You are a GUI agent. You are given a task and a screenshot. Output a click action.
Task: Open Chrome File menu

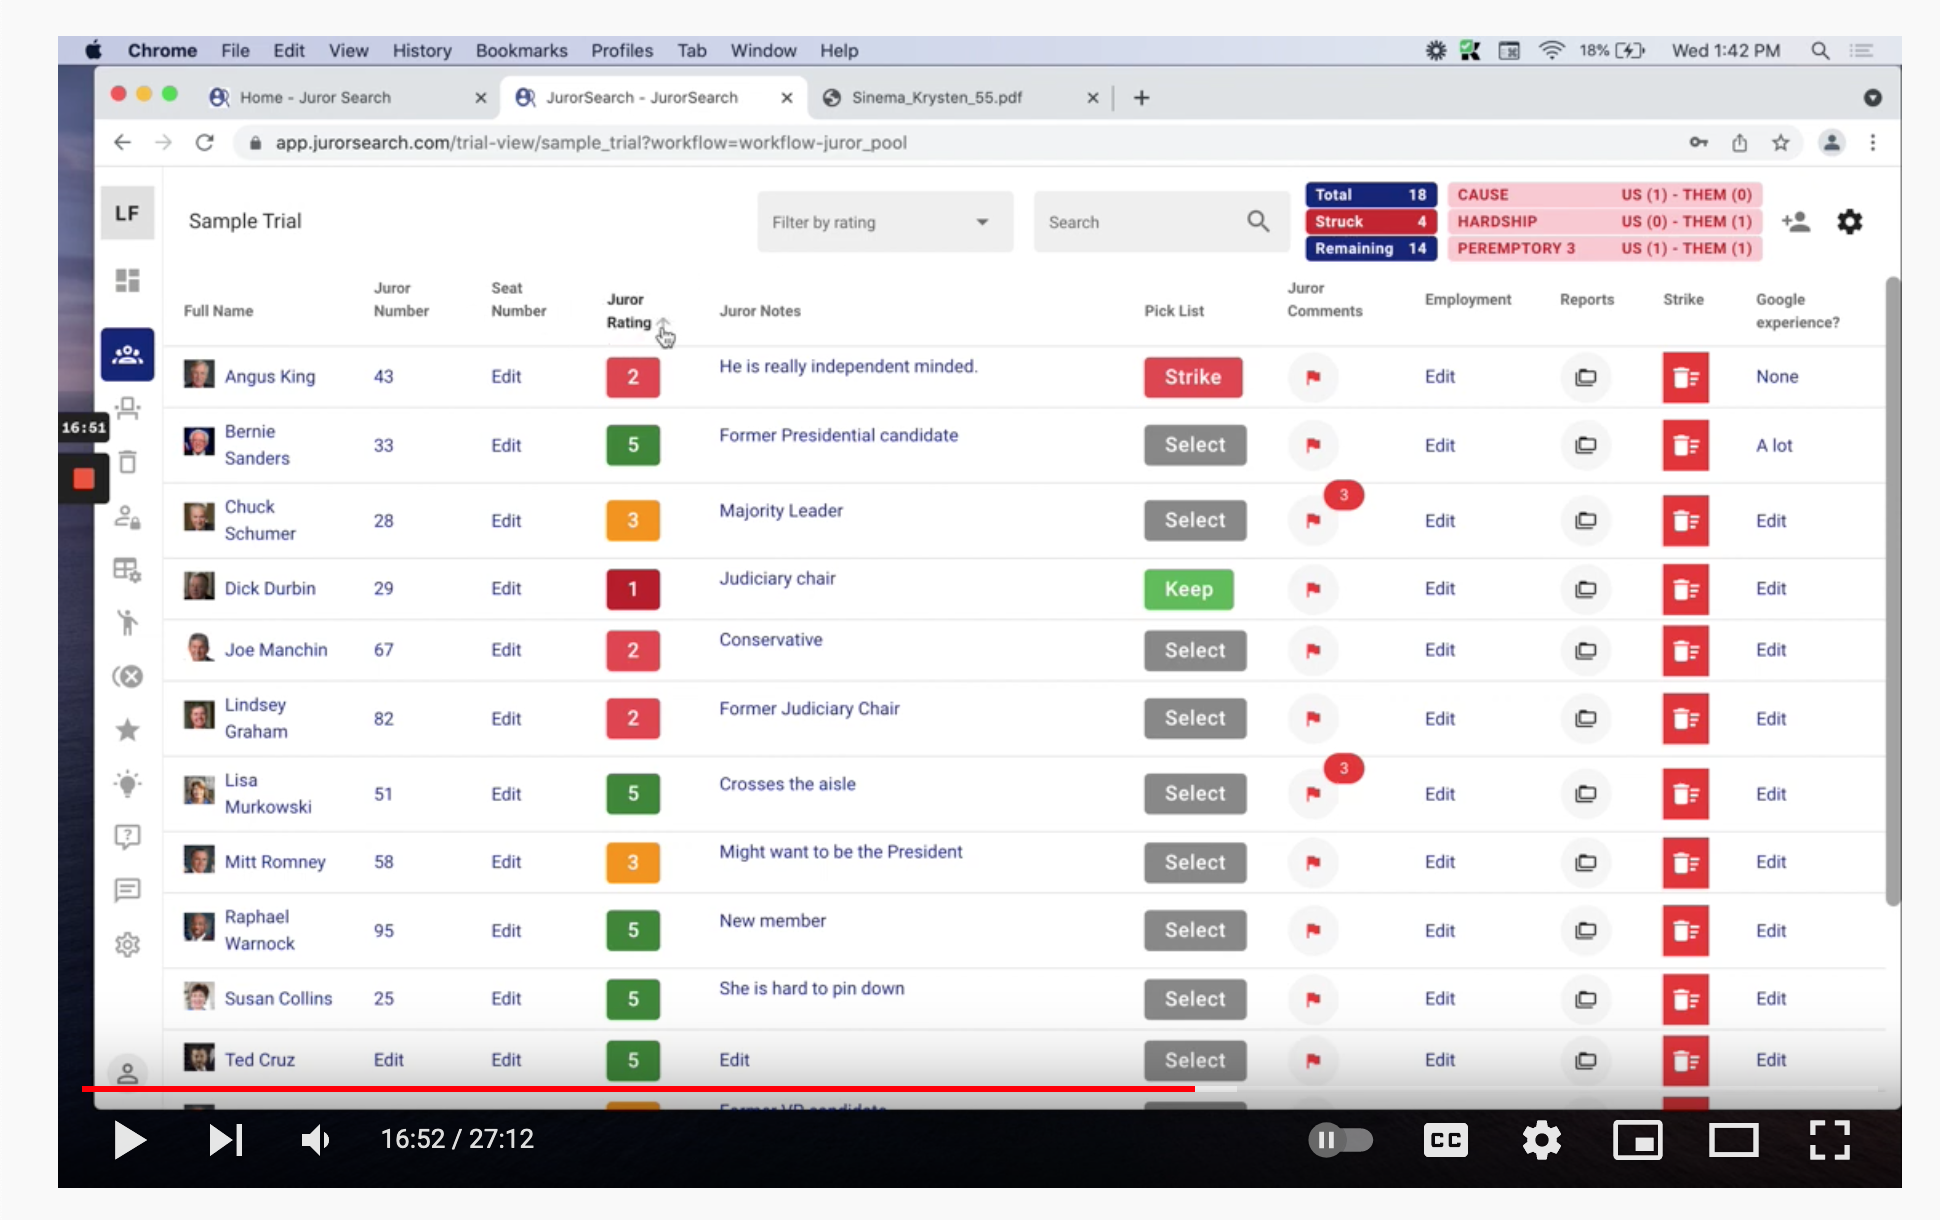[235, 51]
